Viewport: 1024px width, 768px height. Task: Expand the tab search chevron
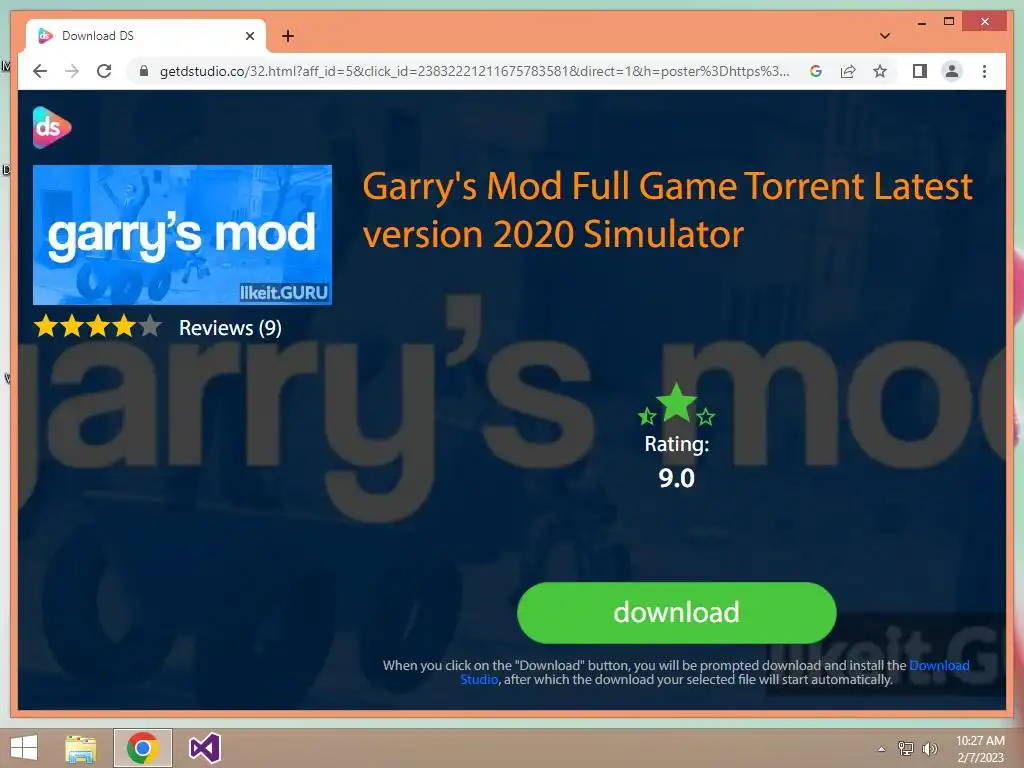(x=885, y=36)
